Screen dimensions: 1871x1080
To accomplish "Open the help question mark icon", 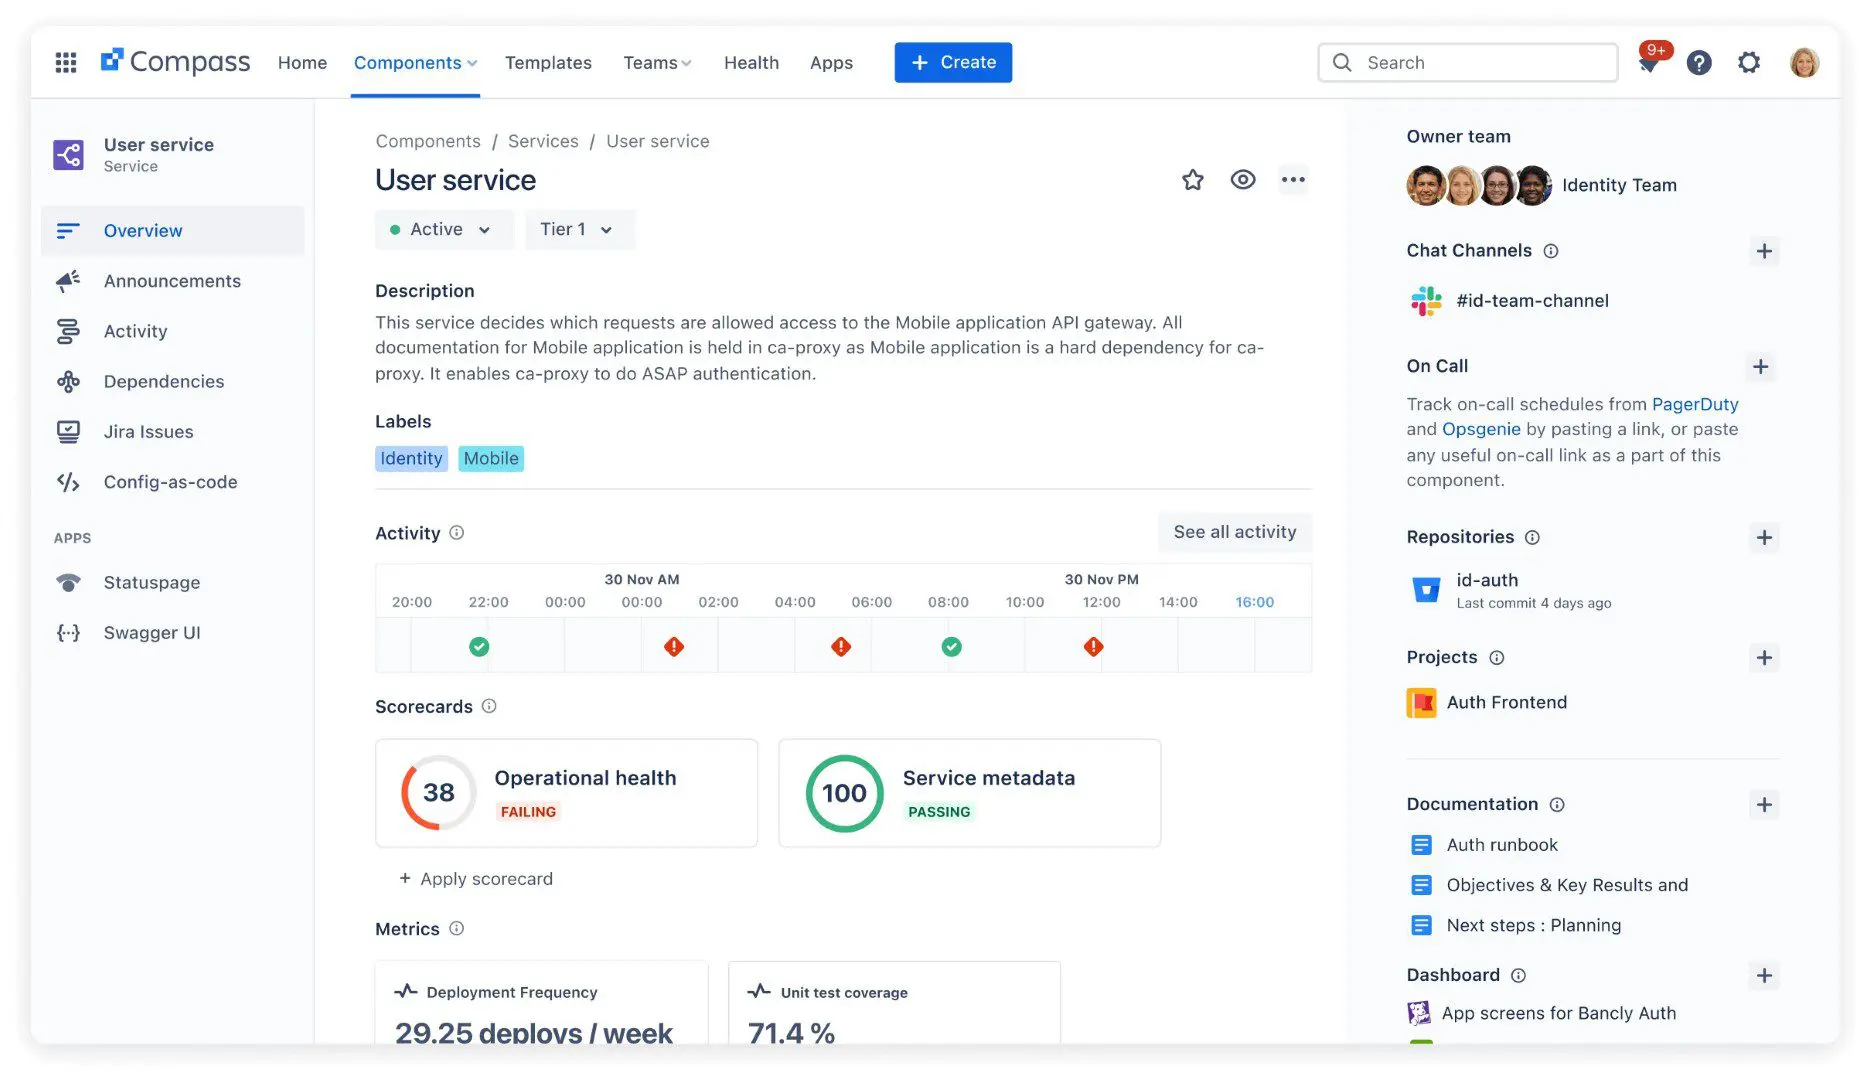I will 1699,62.
